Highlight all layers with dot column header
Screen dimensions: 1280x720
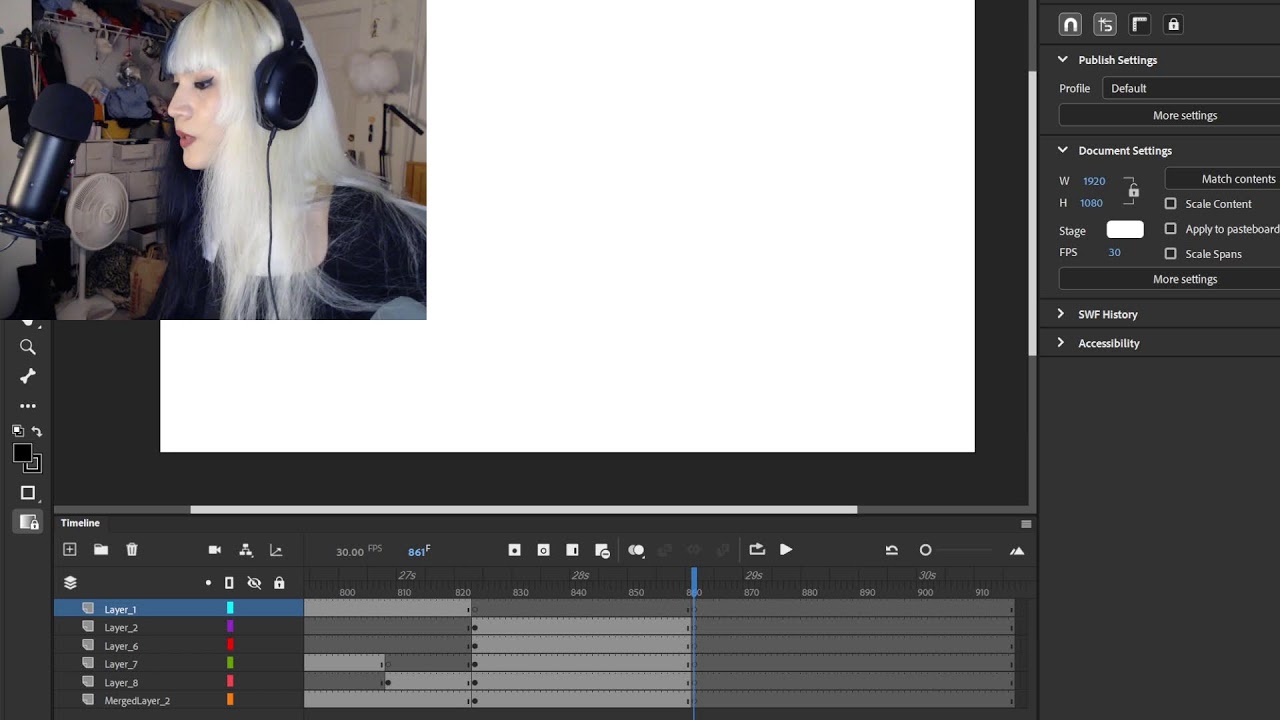click(208, 583)
